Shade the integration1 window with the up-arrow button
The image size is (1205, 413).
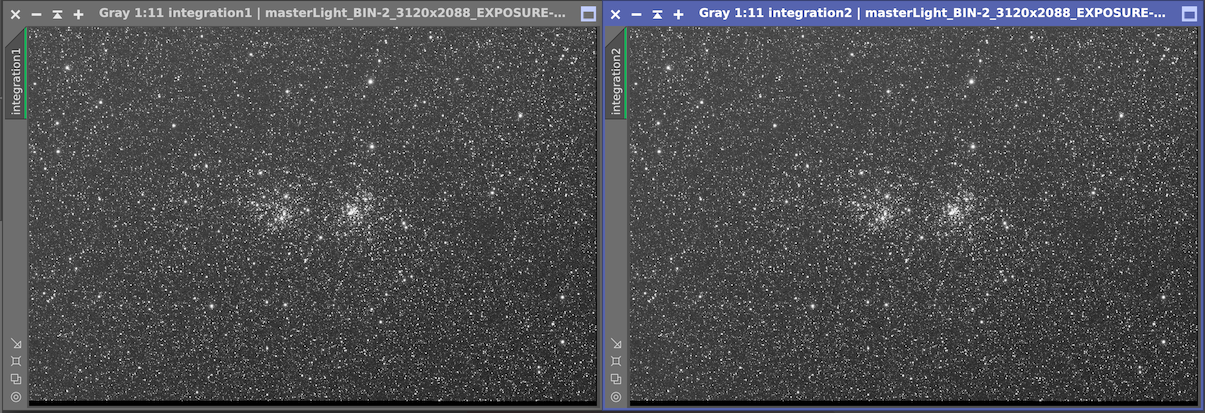[x=57, y=14]
